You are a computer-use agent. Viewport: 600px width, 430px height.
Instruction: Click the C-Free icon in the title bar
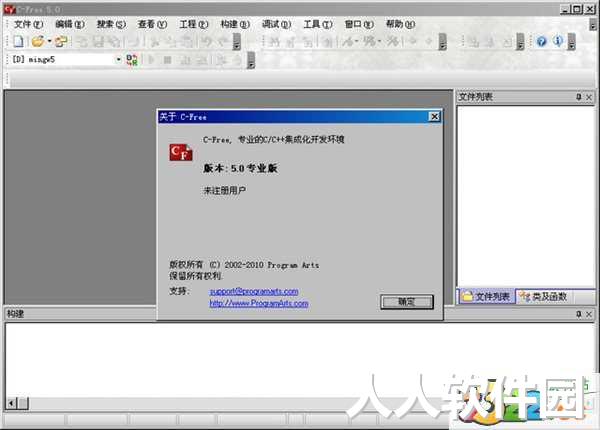click(x=9, y=9)
